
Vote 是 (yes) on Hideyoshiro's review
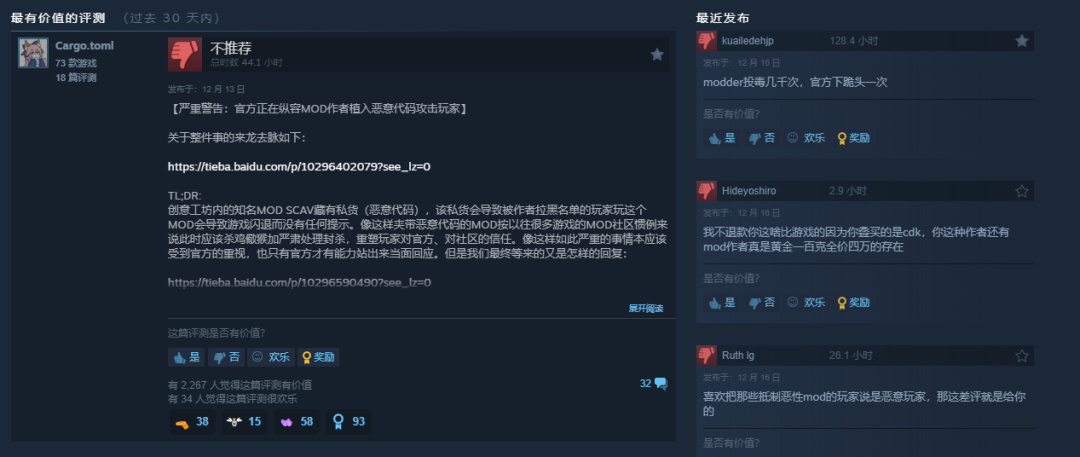[x=721, y=302]
